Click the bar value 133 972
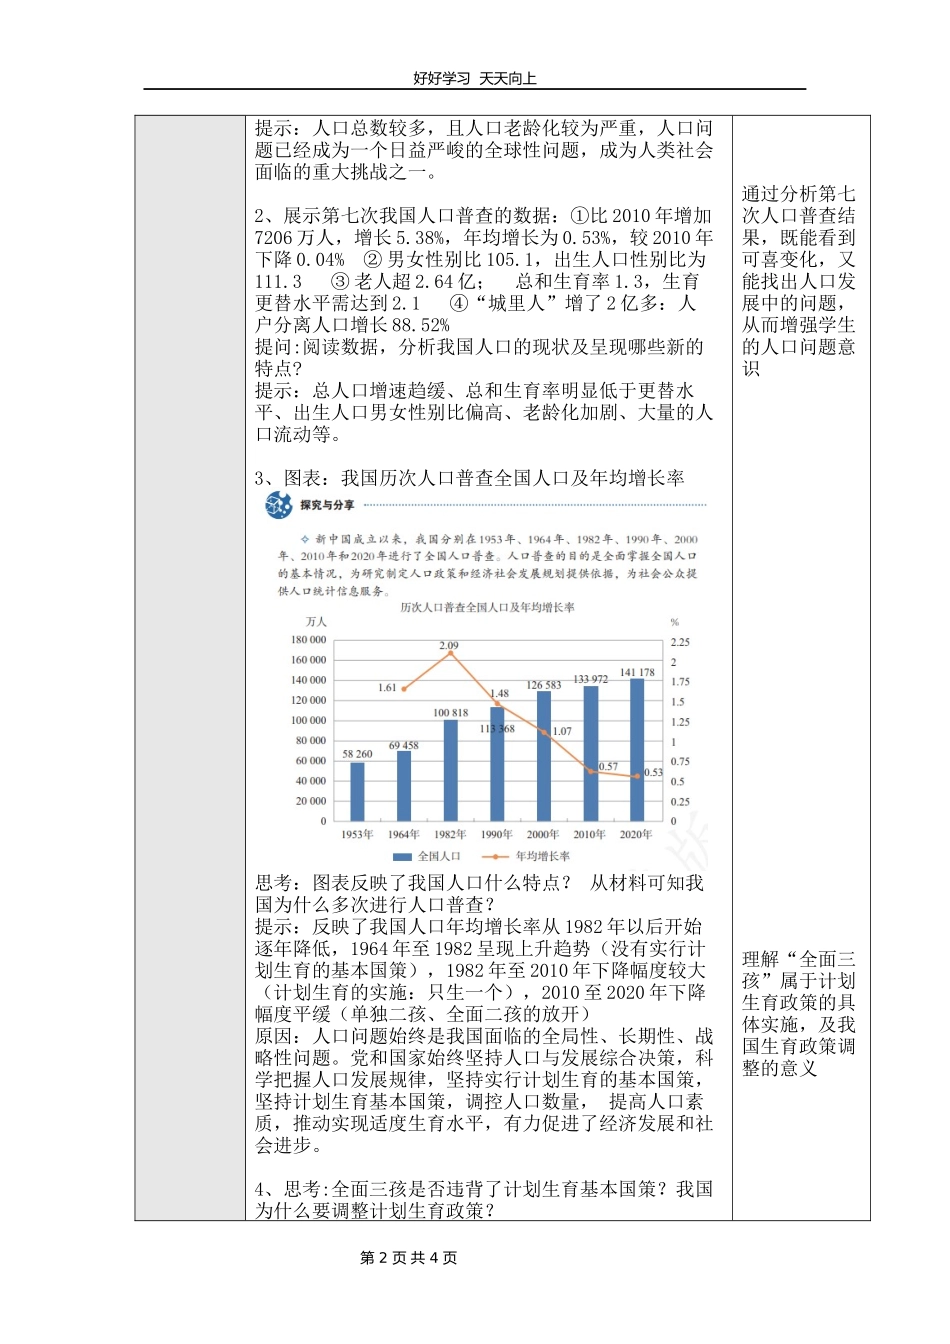 tap(591, 679)
